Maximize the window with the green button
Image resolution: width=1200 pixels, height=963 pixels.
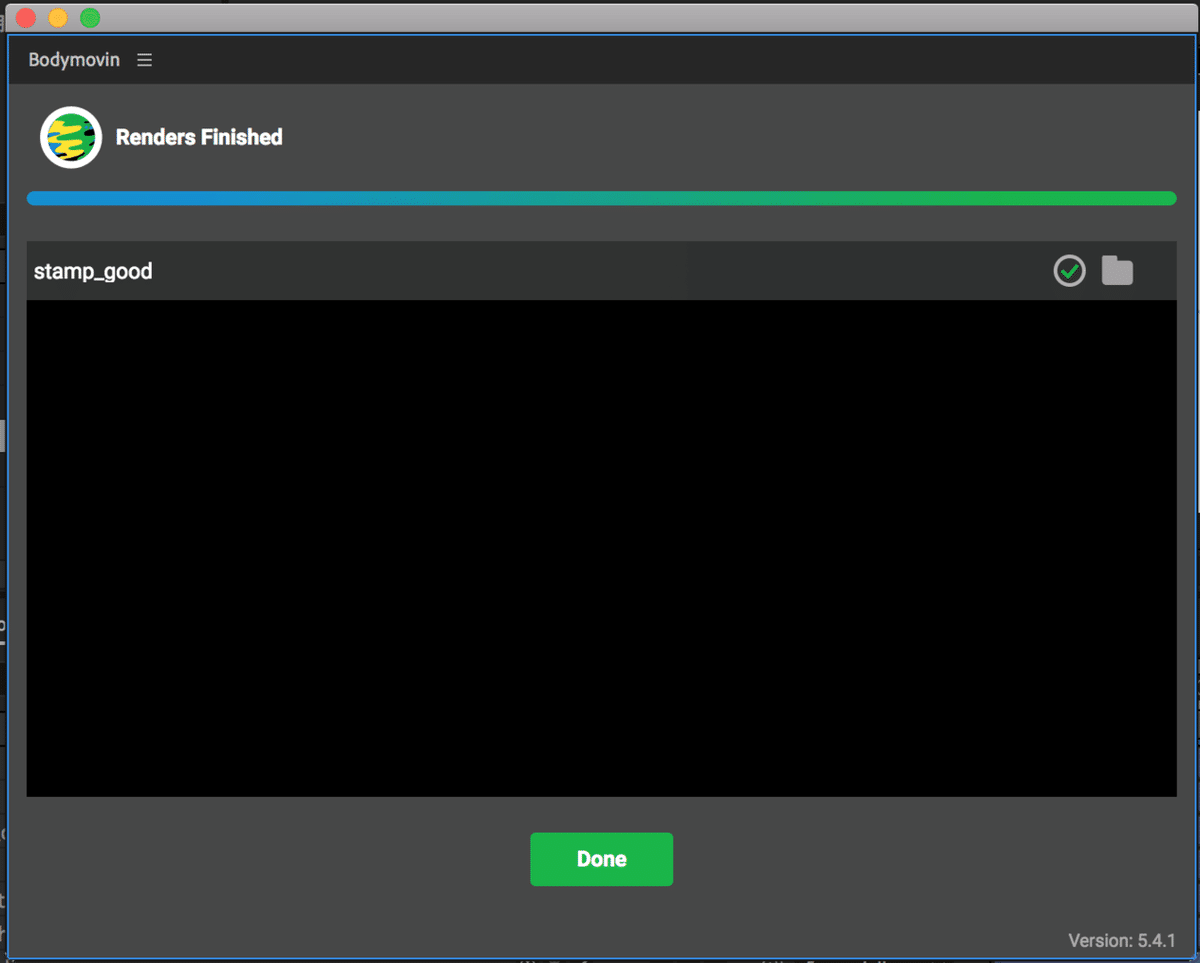click(x=90, y=18)
